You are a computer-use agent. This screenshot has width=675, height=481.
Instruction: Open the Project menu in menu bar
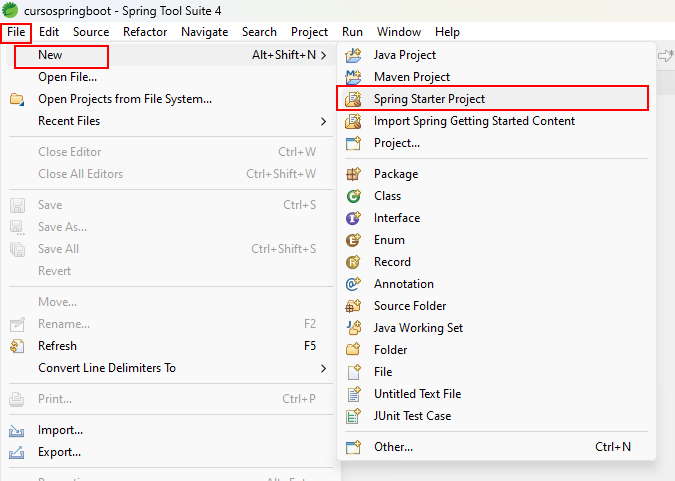(x=309, y=32)
